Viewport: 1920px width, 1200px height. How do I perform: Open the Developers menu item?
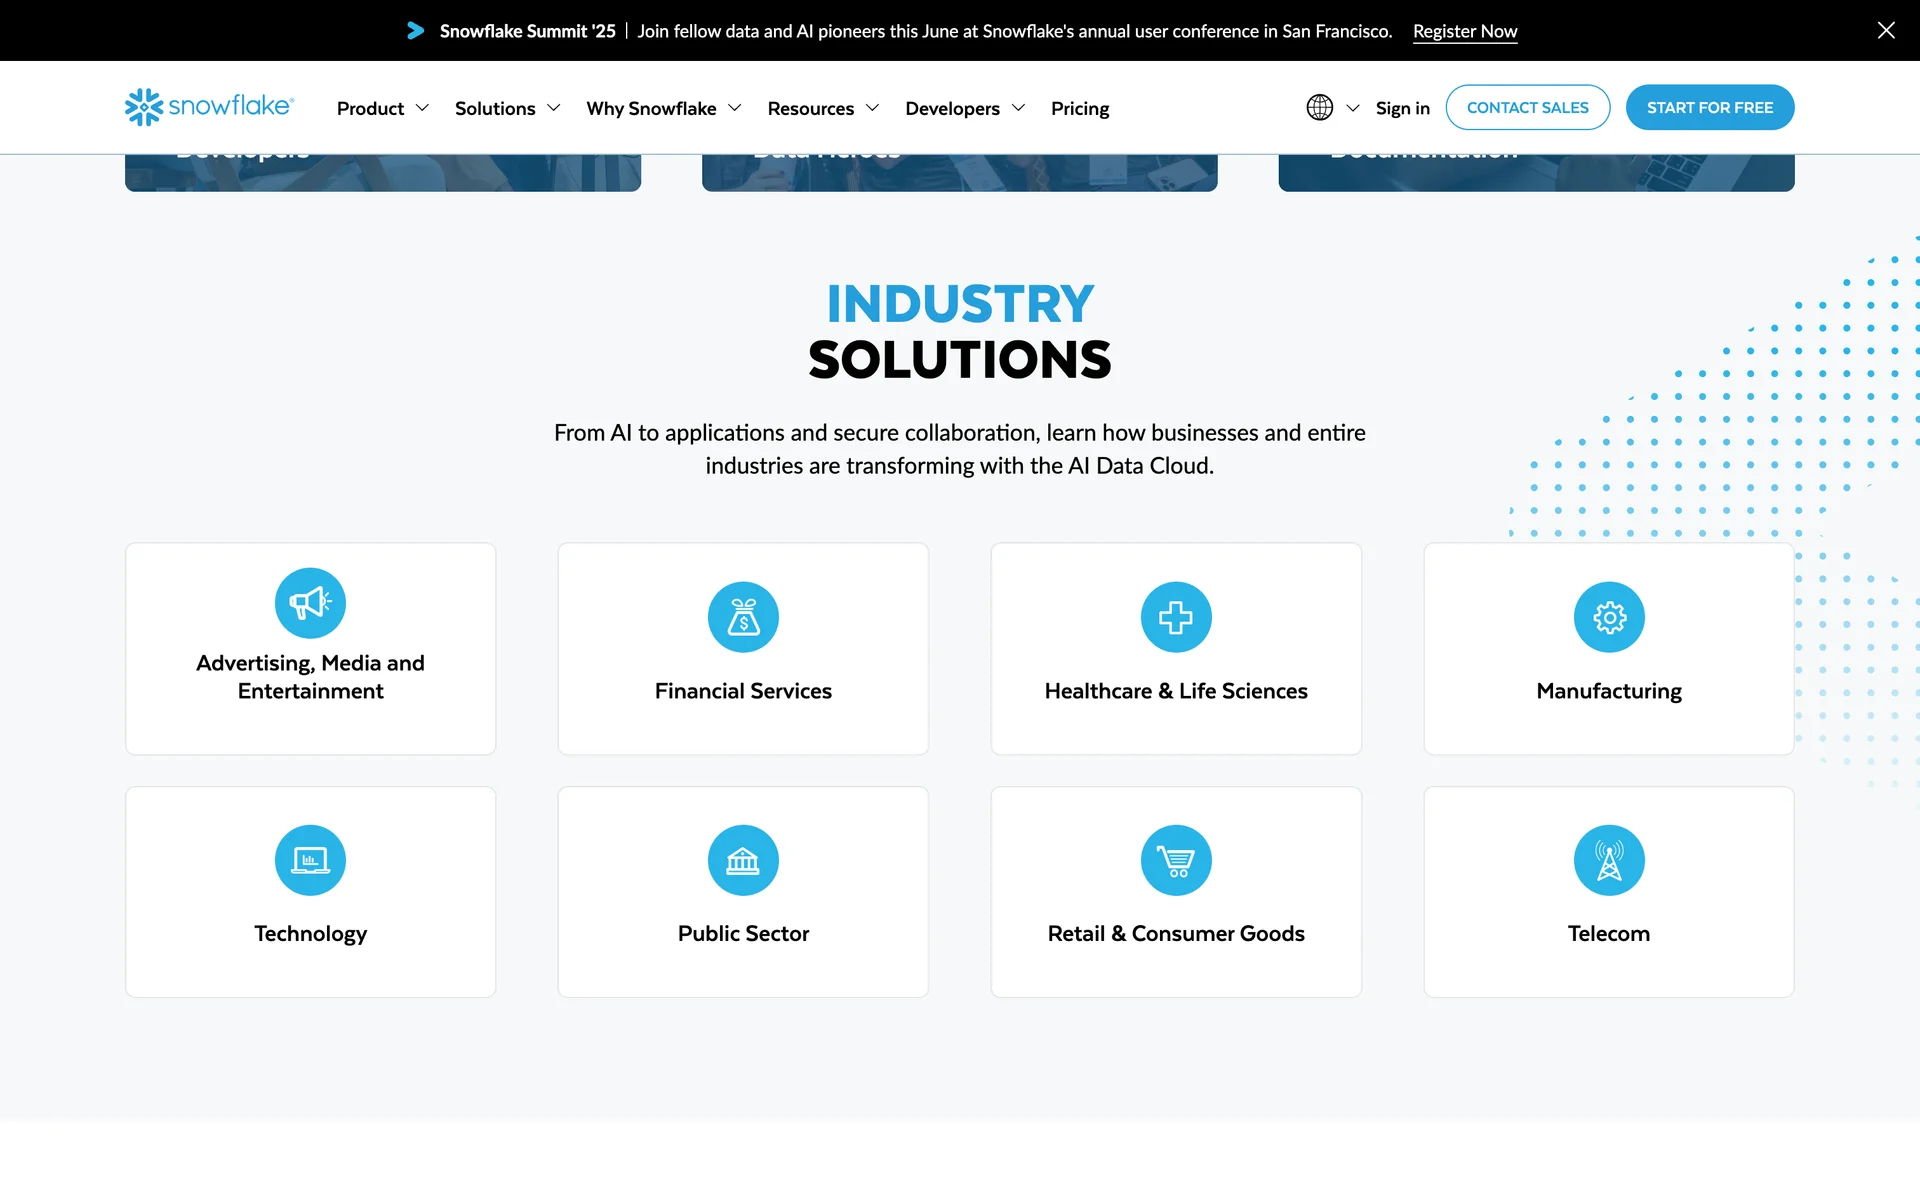(x=964, y=108)
